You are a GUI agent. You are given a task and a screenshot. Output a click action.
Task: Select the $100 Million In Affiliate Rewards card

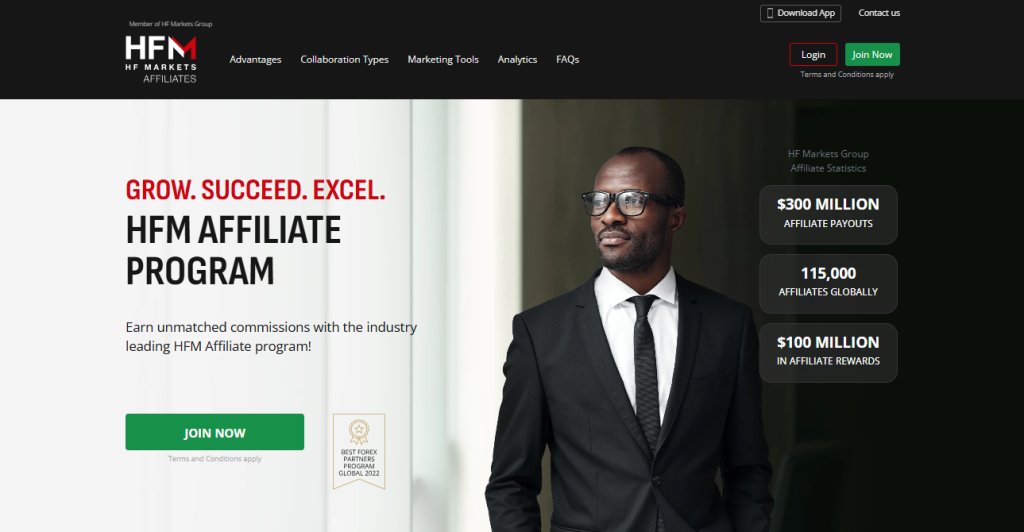click(828, 353)
